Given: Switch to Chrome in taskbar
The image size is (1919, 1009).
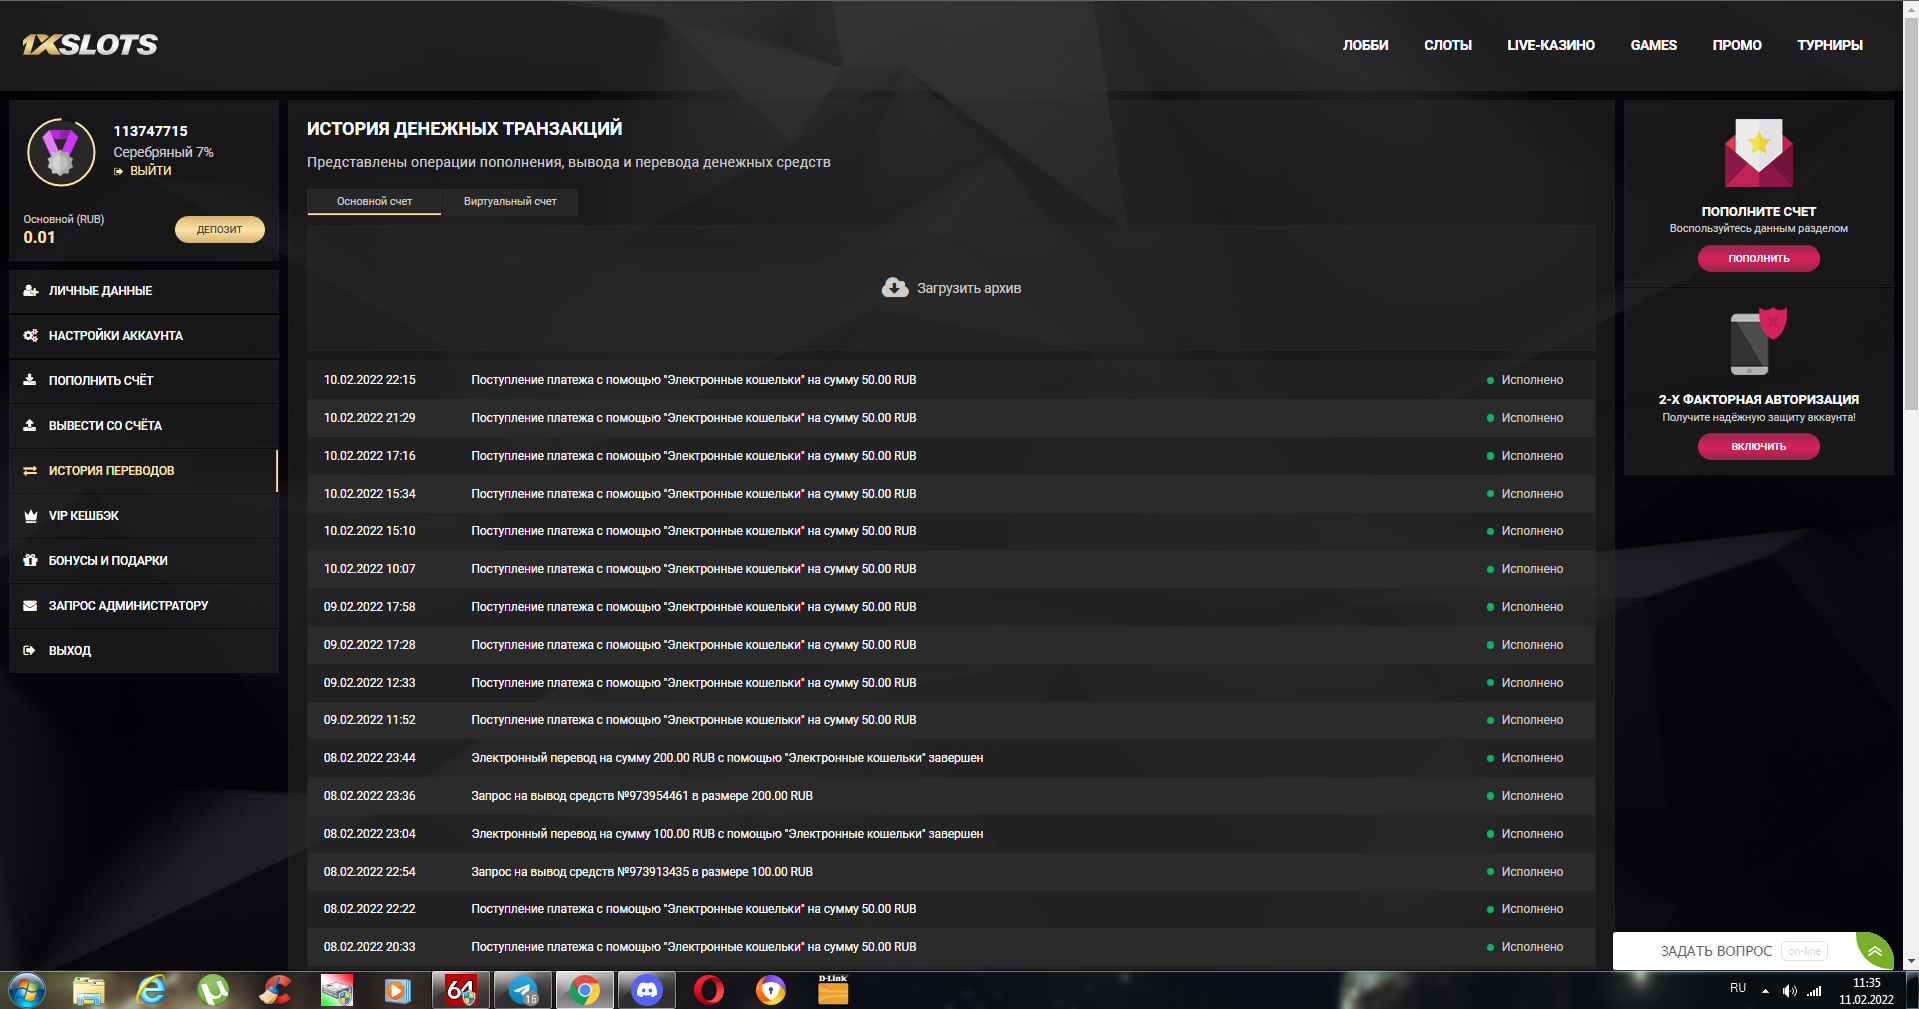Looking at the screenshot, I should tap(585, 991).
